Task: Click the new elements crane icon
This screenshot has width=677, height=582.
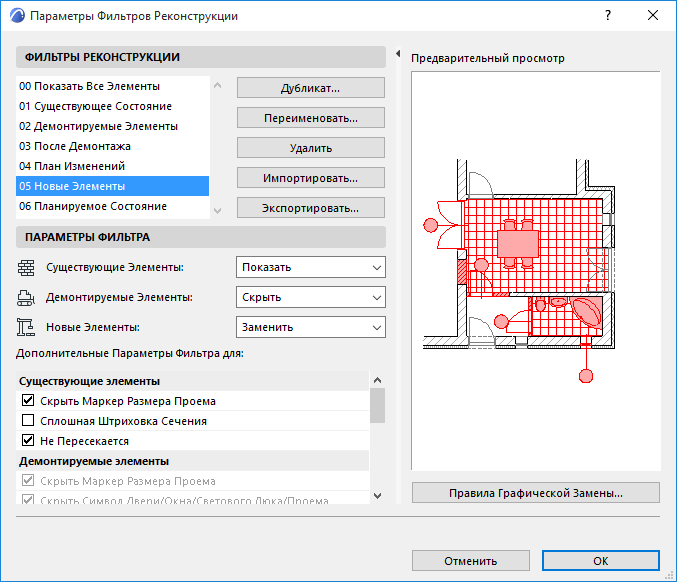Action: tap(26, 327)
